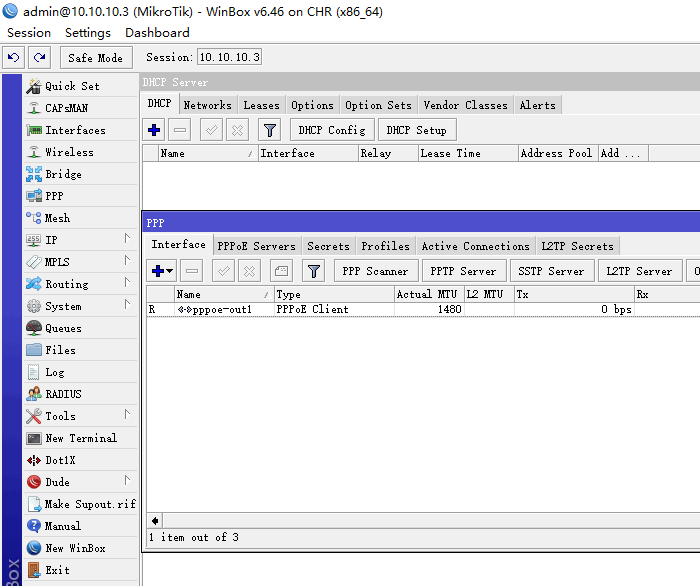This screenshot has width=700, height=586.
Task: Expand the Dude submenu arrow
Action: [127, 481]
